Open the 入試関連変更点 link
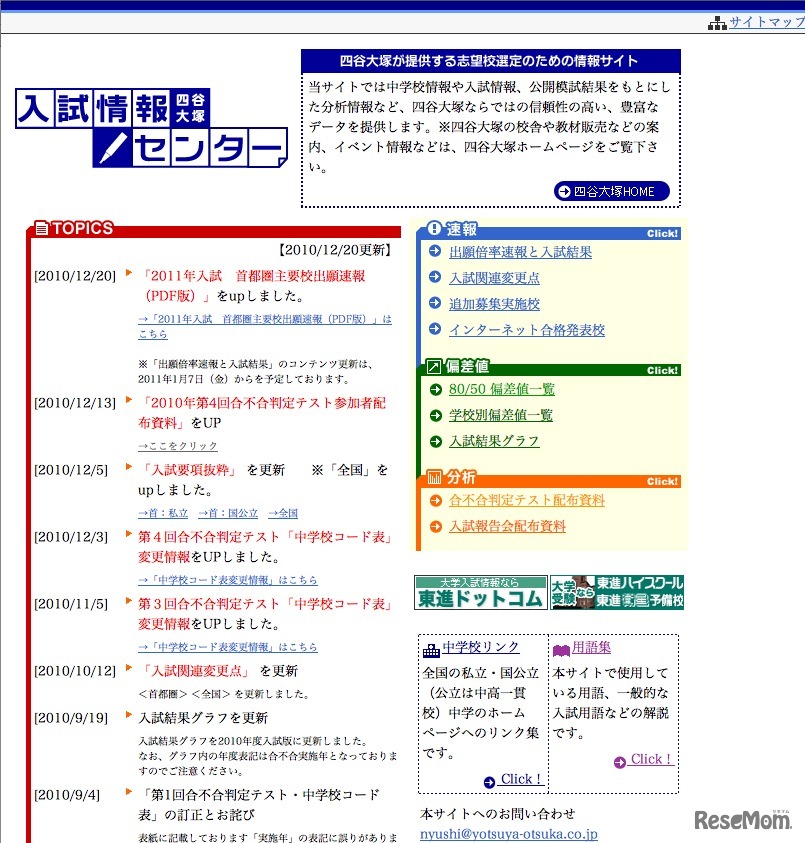 (496, 278)
